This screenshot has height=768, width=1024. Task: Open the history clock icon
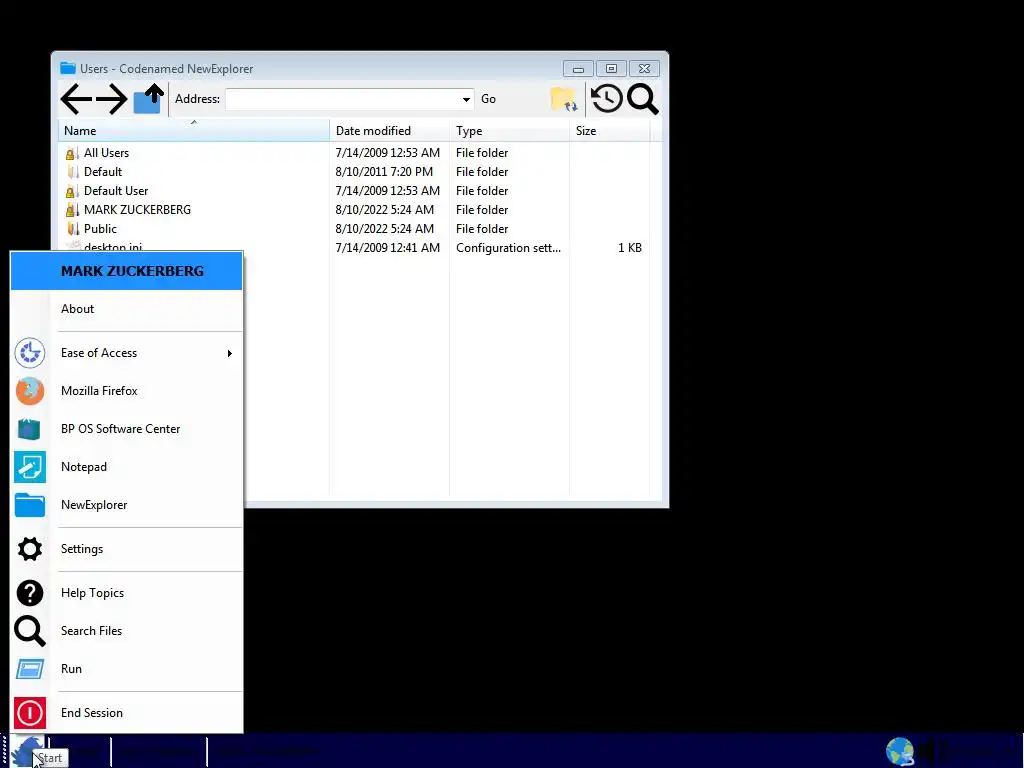coord(607,99)
